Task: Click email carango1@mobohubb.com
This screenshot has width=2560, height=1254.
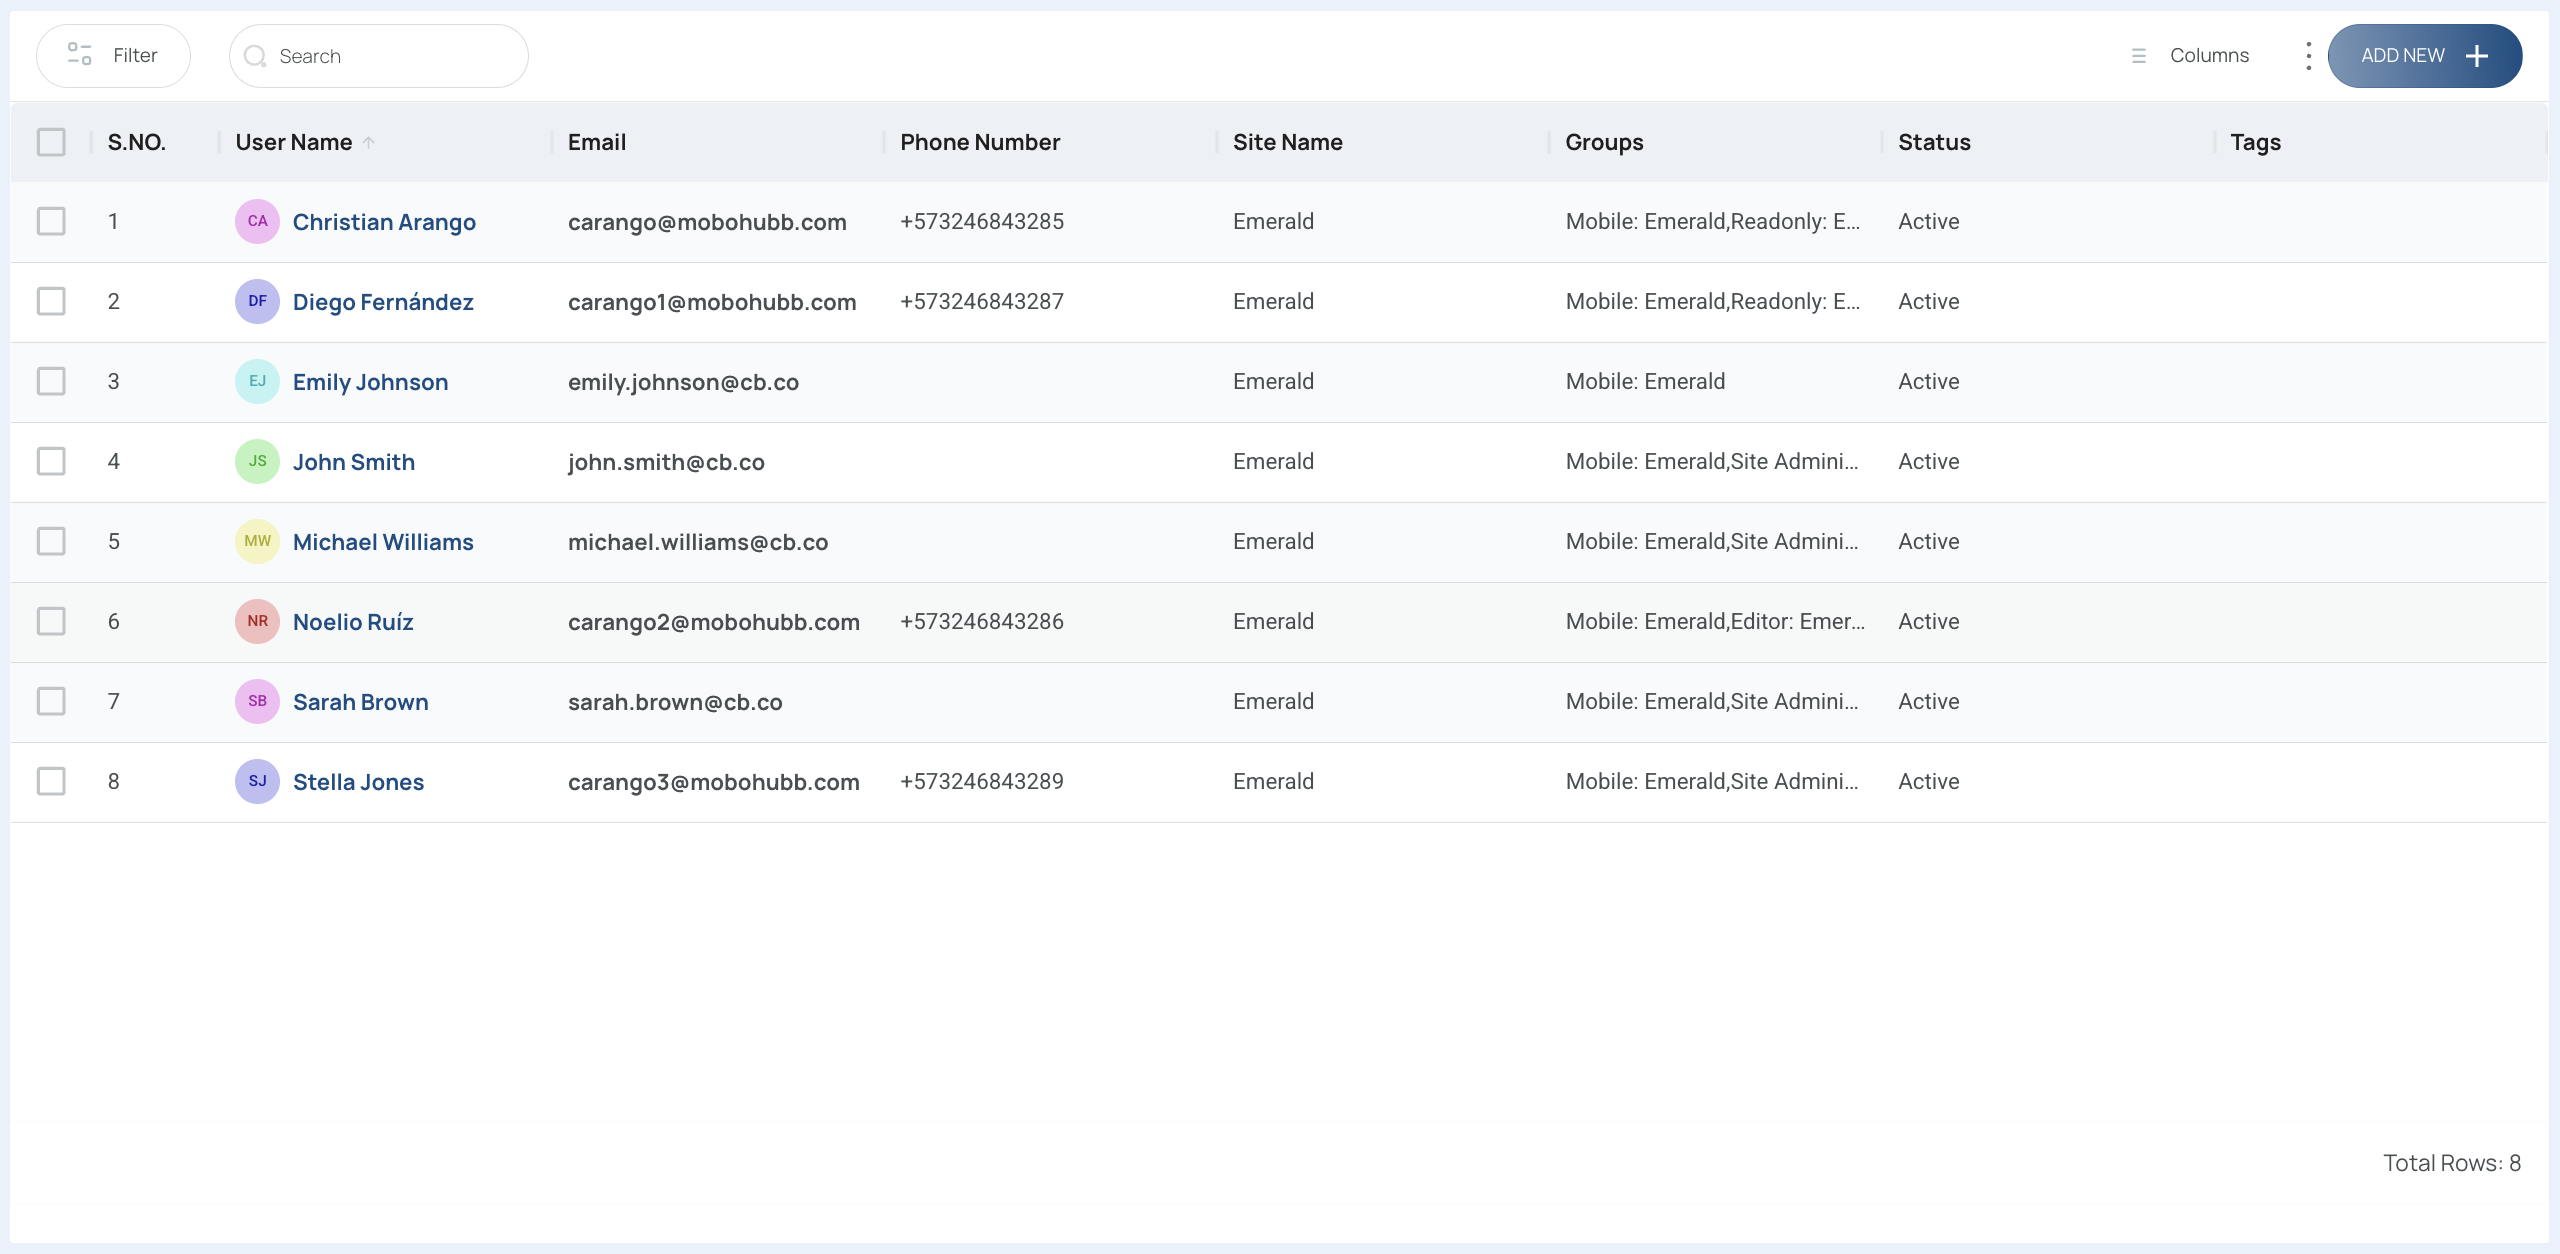Action: coord(712,302)
